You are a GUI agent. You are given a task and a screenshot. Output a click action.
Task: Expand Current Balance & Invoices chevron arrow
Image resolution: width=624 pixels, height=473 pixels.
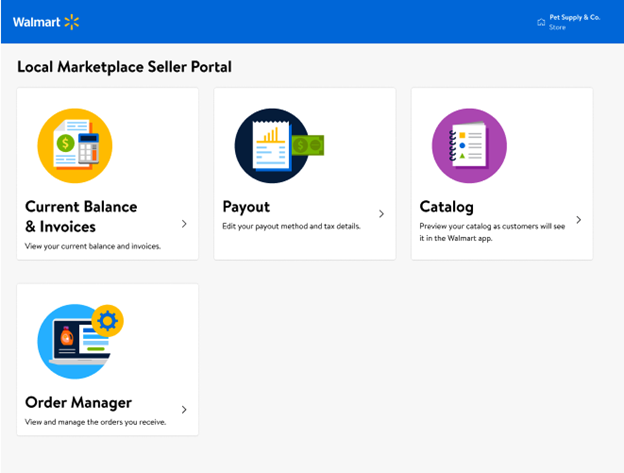click(184, 224)
